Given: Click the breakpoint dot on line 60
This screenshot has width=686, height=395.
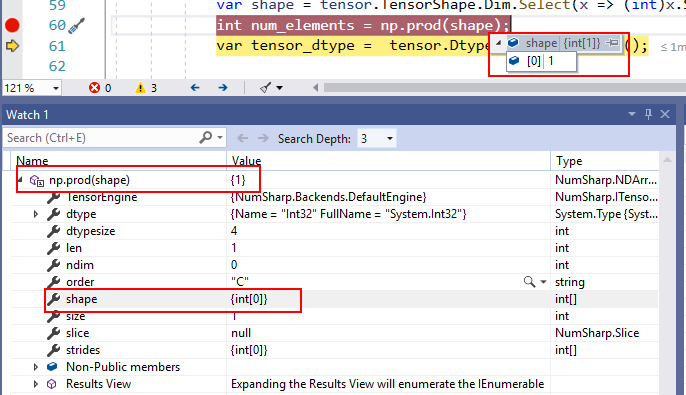Looking at the screenshot, I should tap(12, 25).
